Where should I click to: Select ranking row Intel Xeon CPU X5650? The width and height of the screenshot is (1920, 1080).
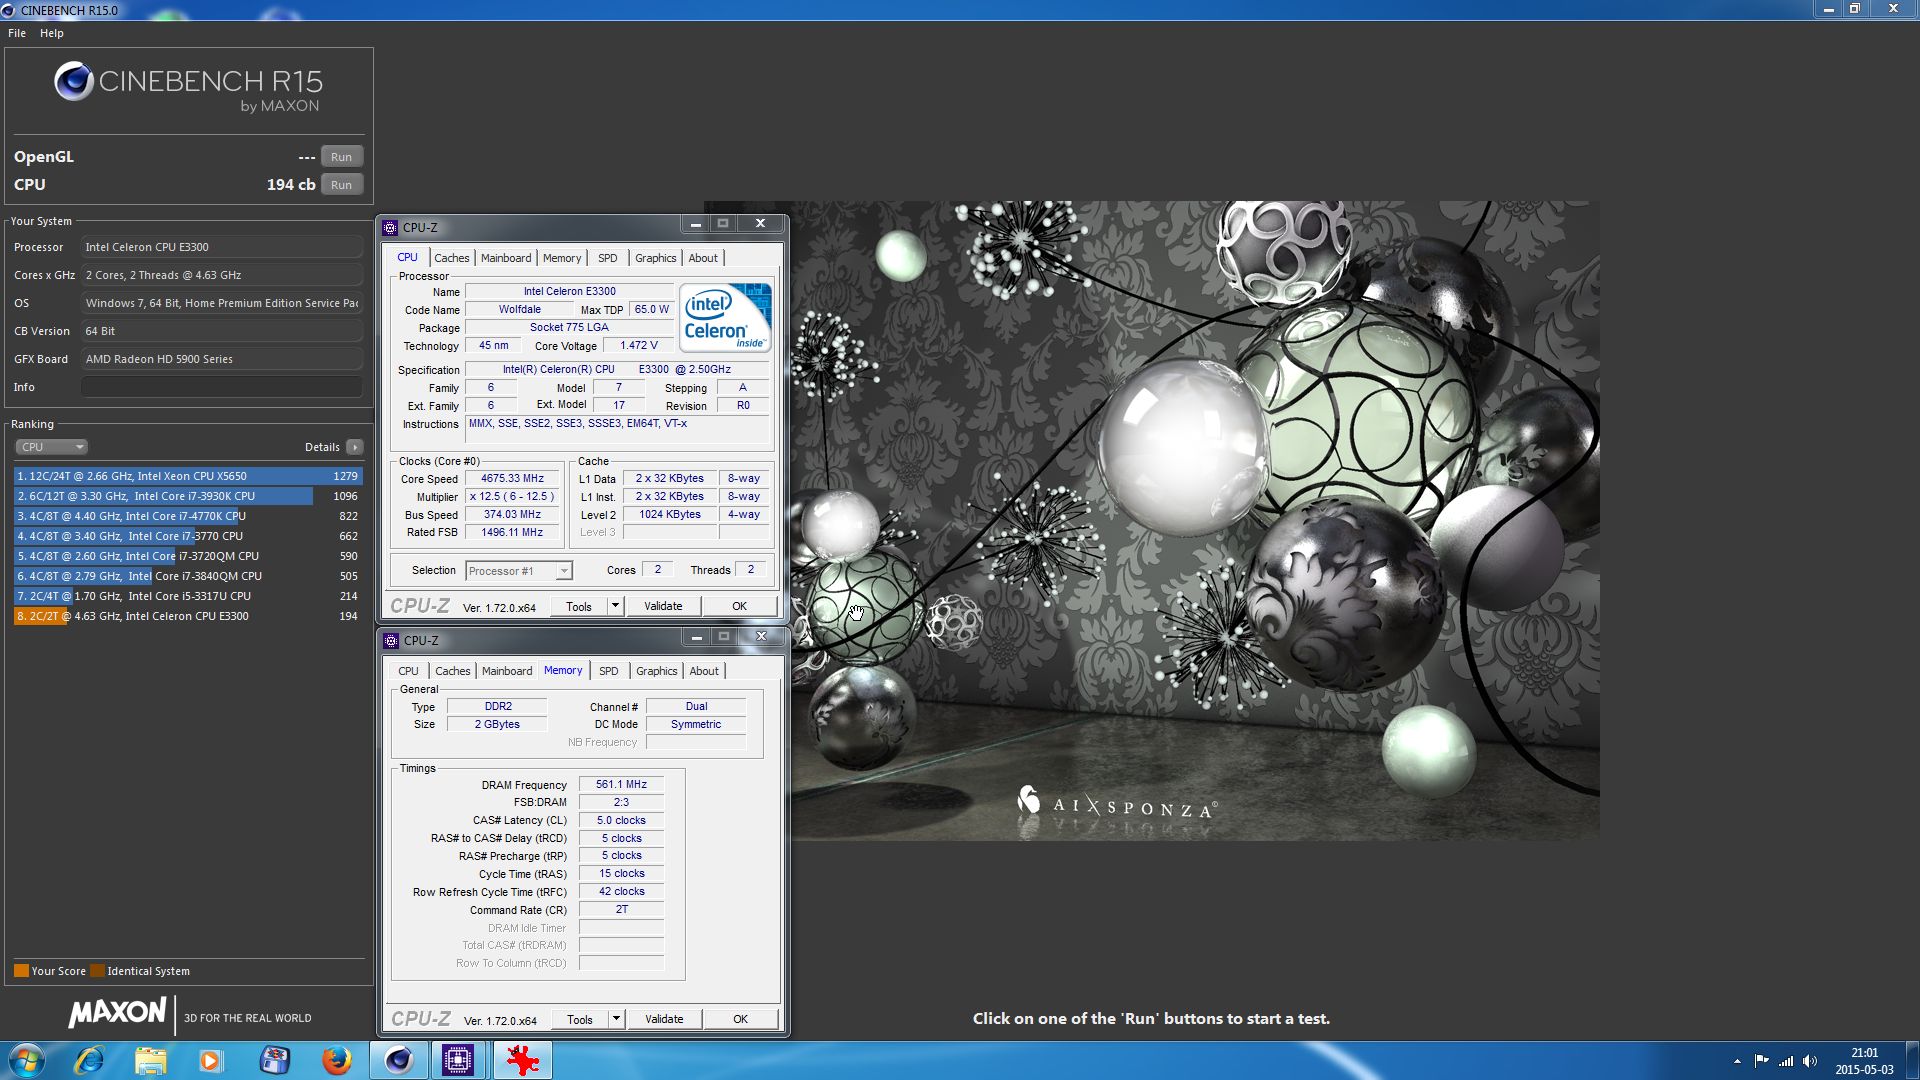tap(187, 476)
